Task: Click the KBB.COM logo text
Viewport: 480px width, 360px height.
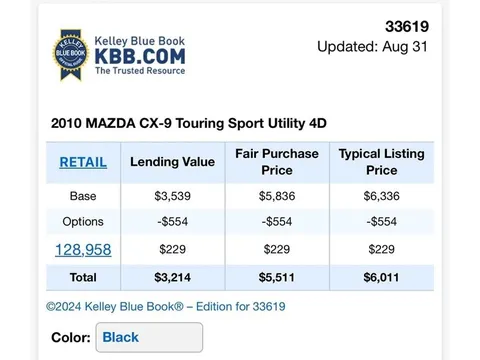Action: coord(140,56)
